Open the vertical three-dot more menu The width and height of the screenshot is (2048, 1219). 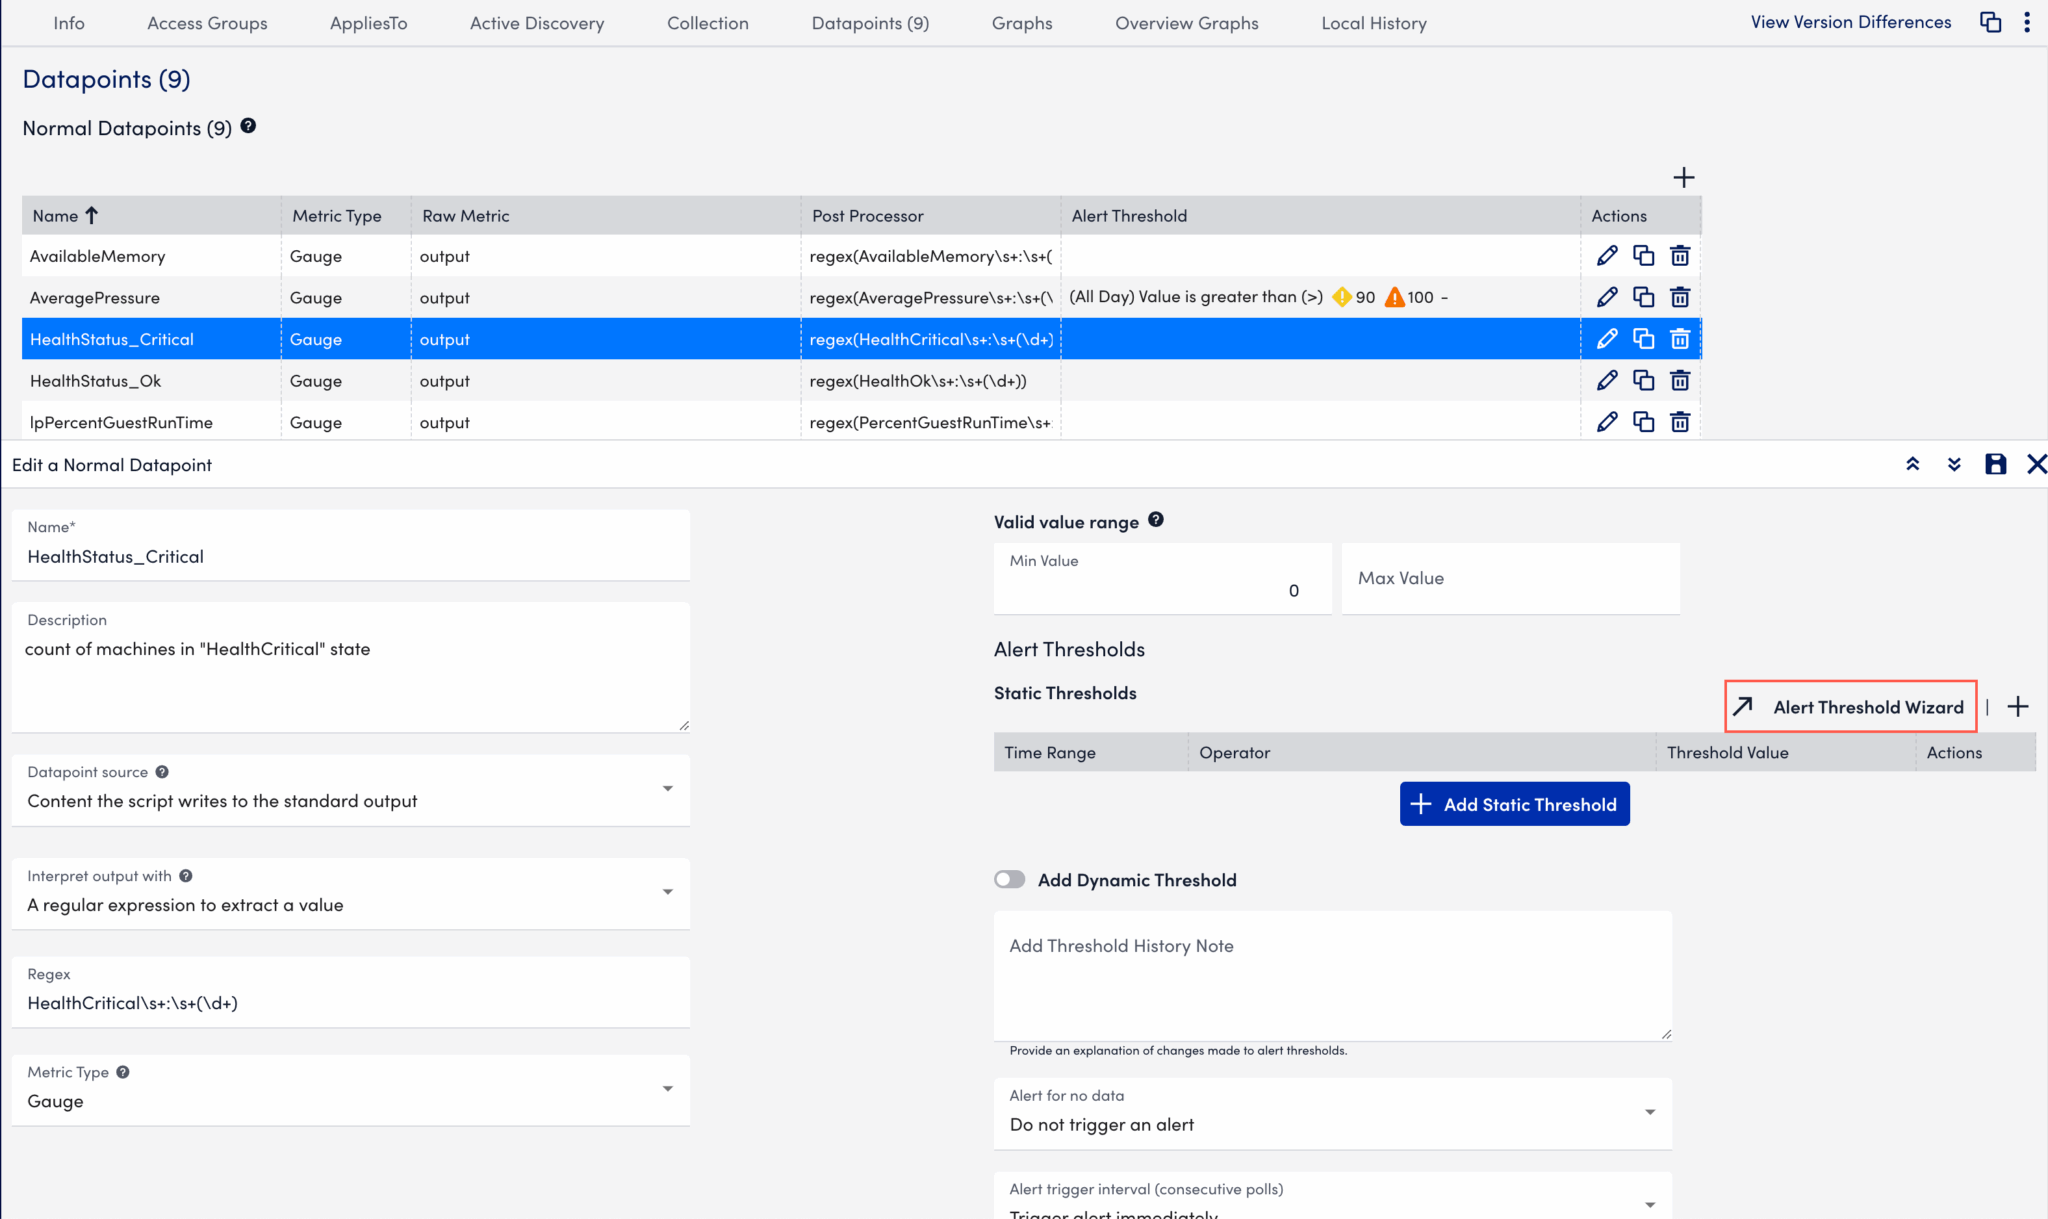[x=2027, y=22]
